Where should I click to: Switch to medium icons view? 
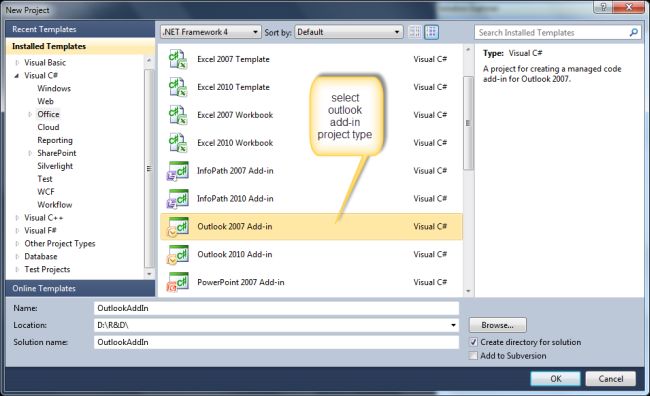pyautogui.click(x=432, y=32)
